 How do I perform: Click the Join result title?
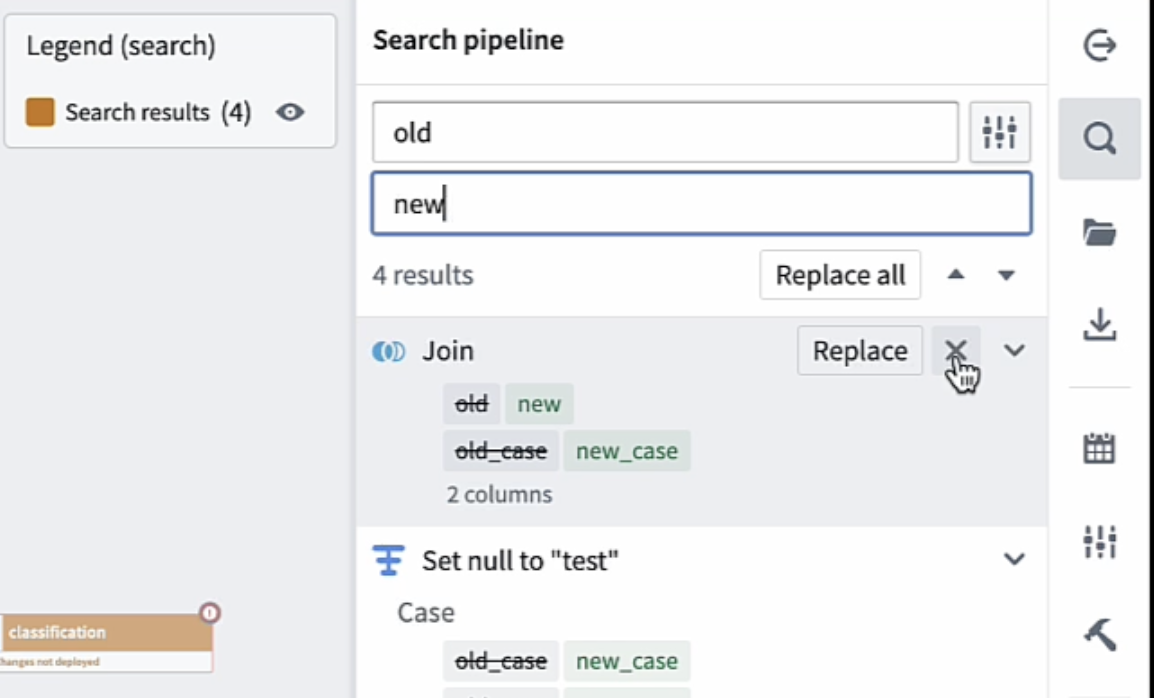coord(447,351)
